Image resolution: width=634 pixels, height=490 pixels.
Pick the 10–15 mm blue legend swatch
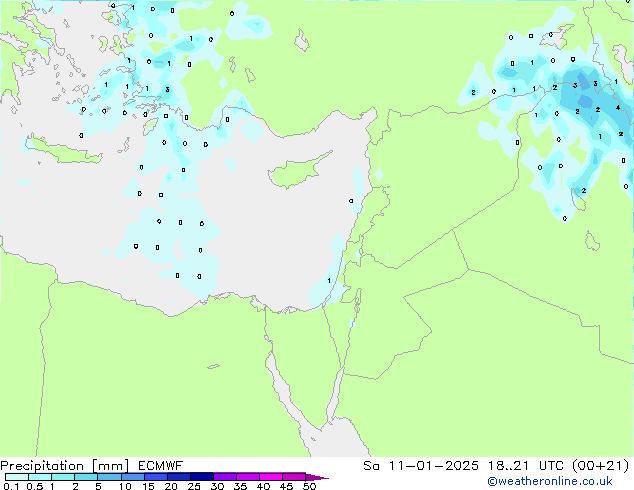[x=133, y=477]
